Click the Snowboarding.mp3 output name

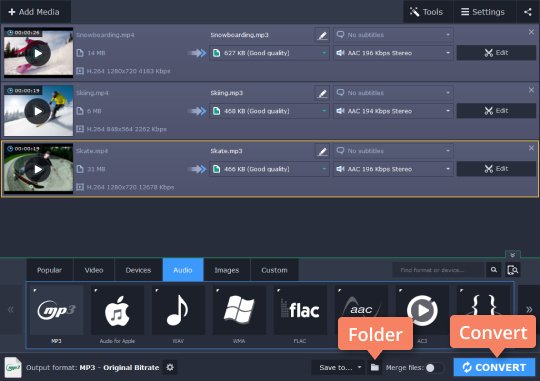pyautogui.click(x=239, y=35)
